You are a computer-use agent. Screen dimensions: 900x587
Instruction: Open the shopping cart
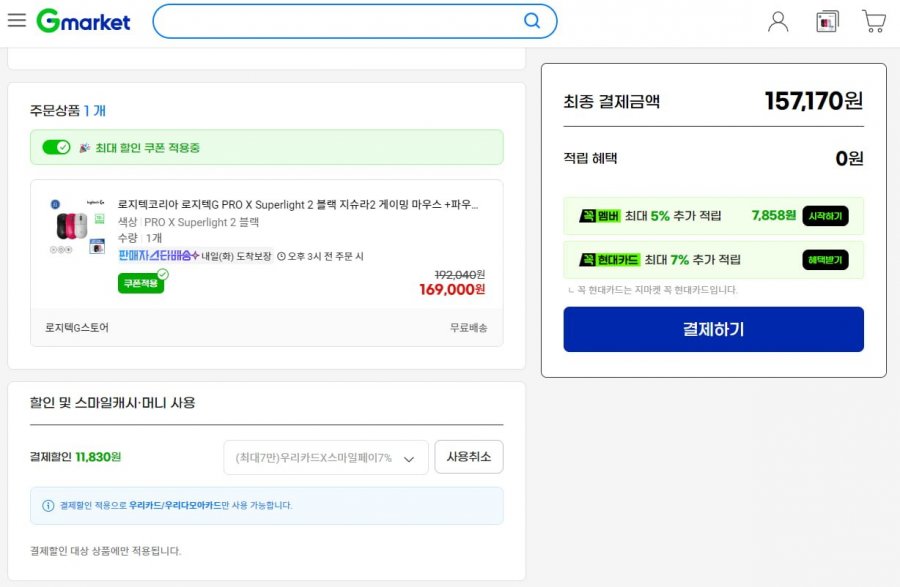[874, 21]
